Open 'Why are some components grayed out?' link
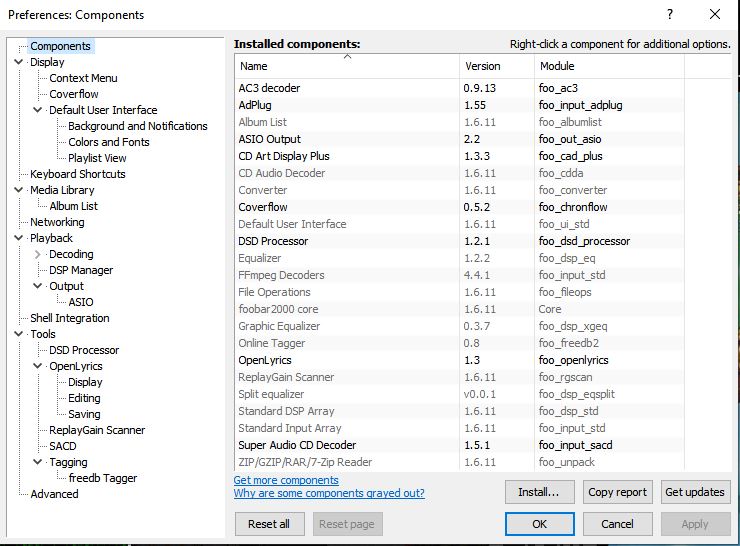Screen dimensions: 740x546 (329, 493)
